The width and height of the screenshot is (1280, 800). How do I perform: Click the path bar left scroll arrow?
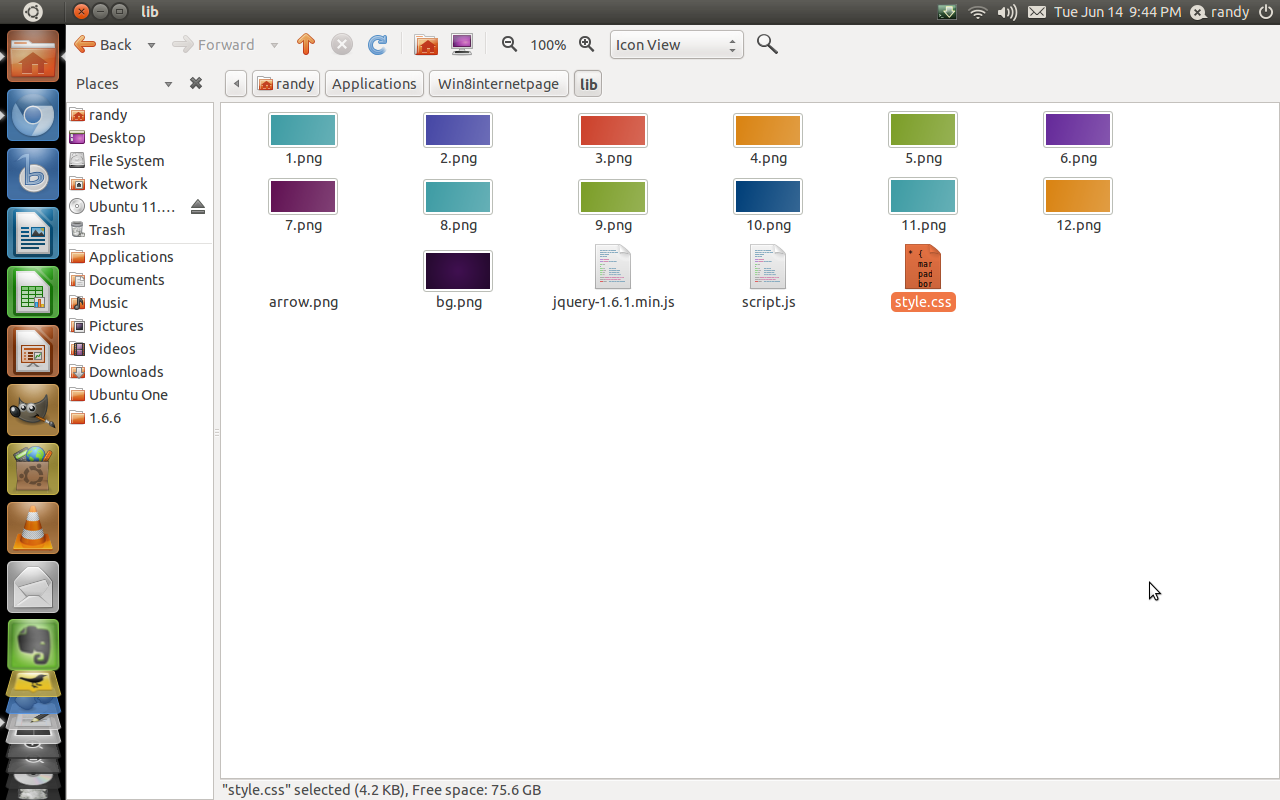pyautogui.click(x=237, y=84)
